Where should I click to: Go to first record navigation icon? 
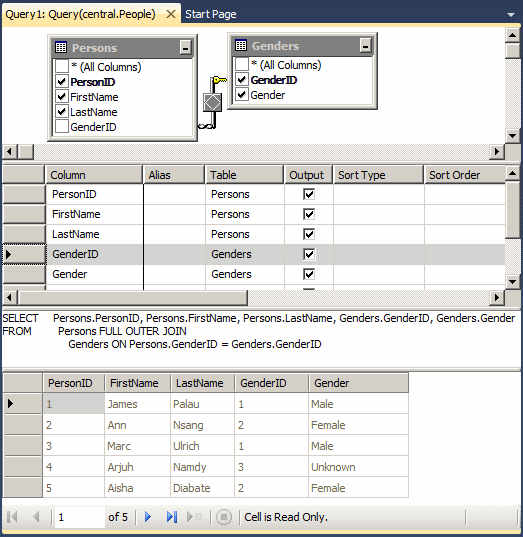tap(12, 517)
